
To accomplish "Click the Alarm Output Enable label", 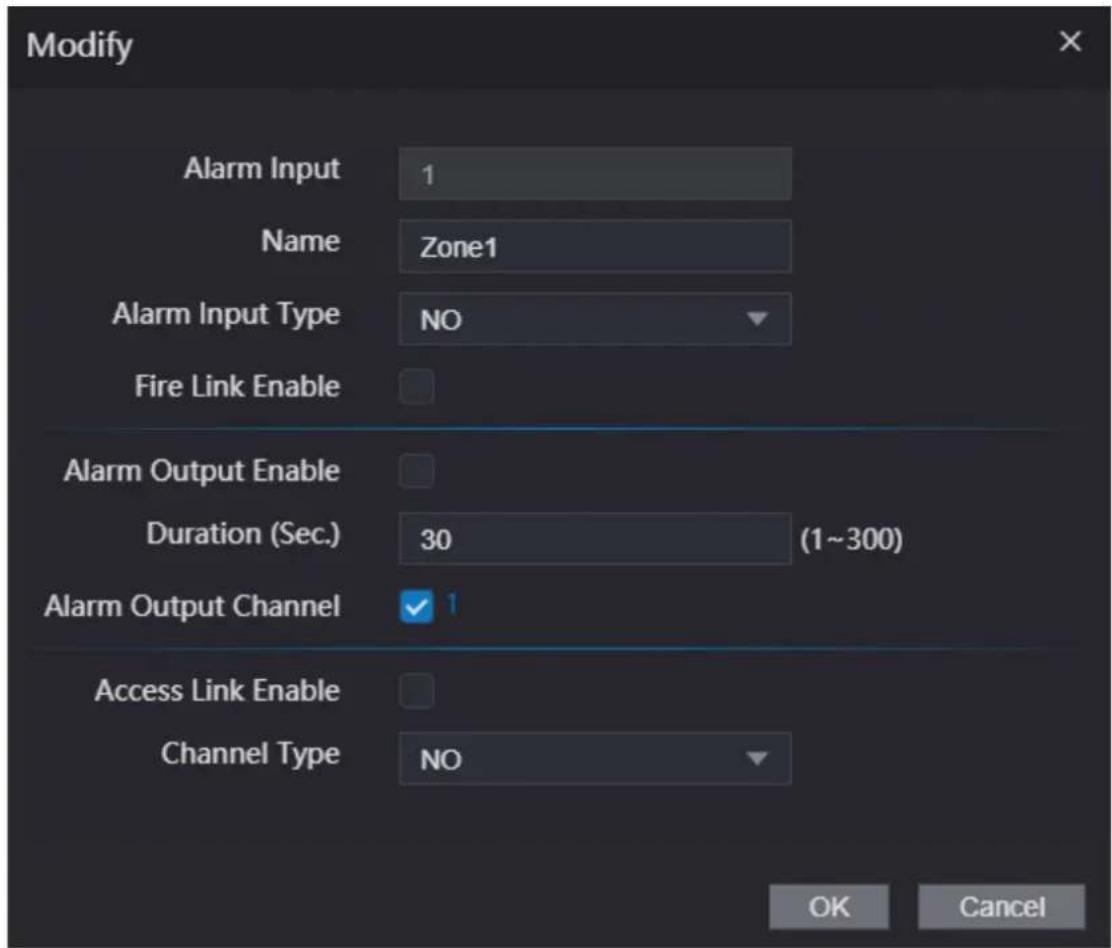I will [x=202, y=472].
